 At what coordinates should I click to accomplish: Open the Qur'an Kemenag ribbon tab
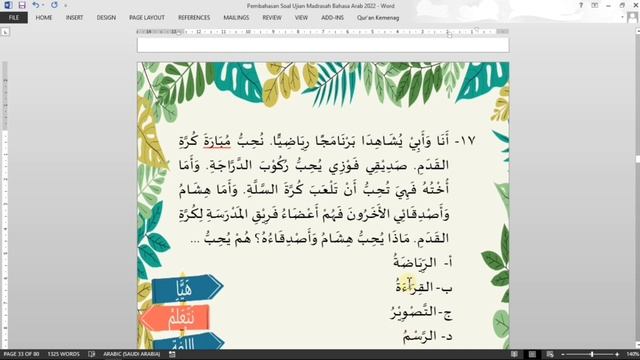[378, 18]
